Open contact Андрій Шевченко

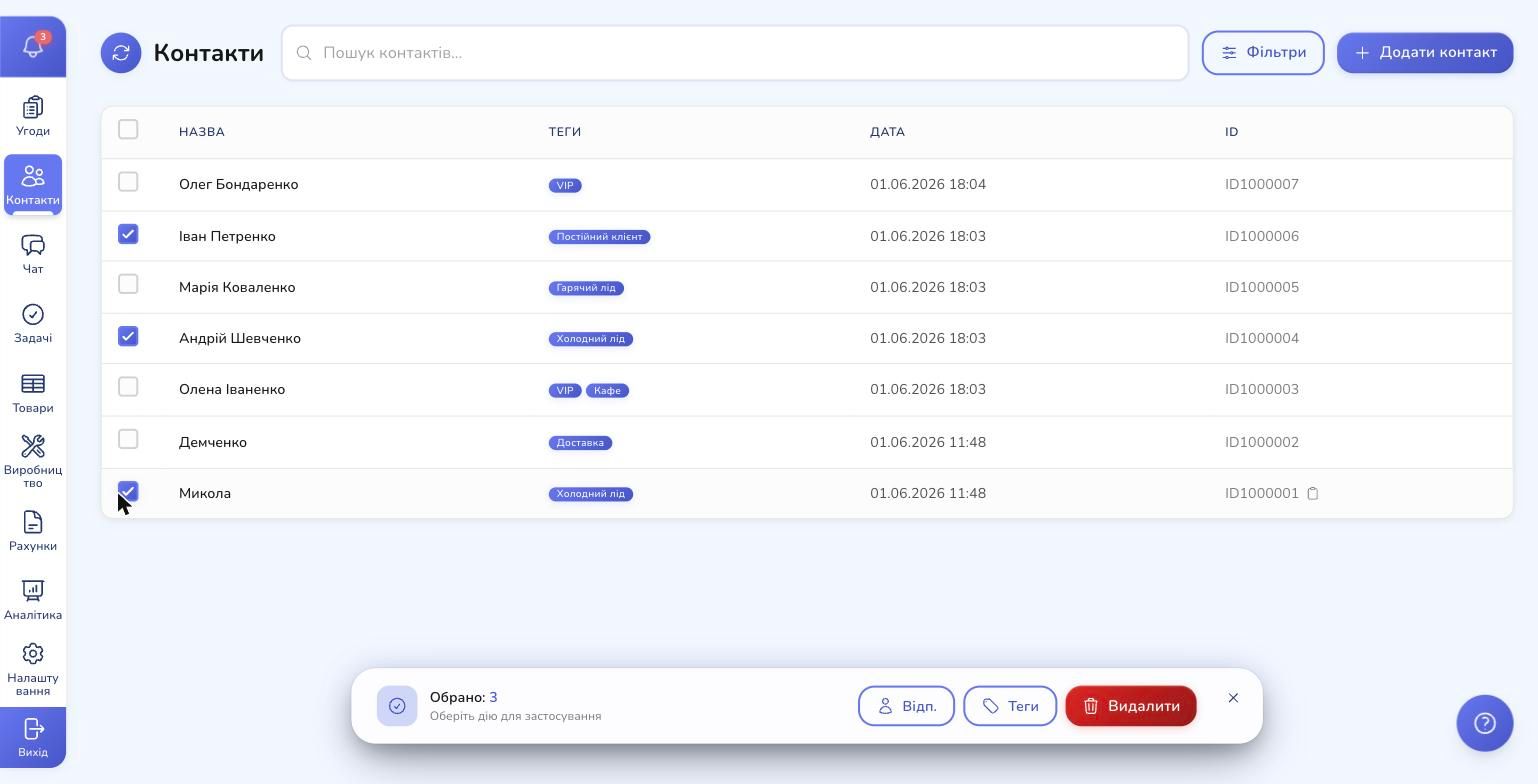pos(240,338)
